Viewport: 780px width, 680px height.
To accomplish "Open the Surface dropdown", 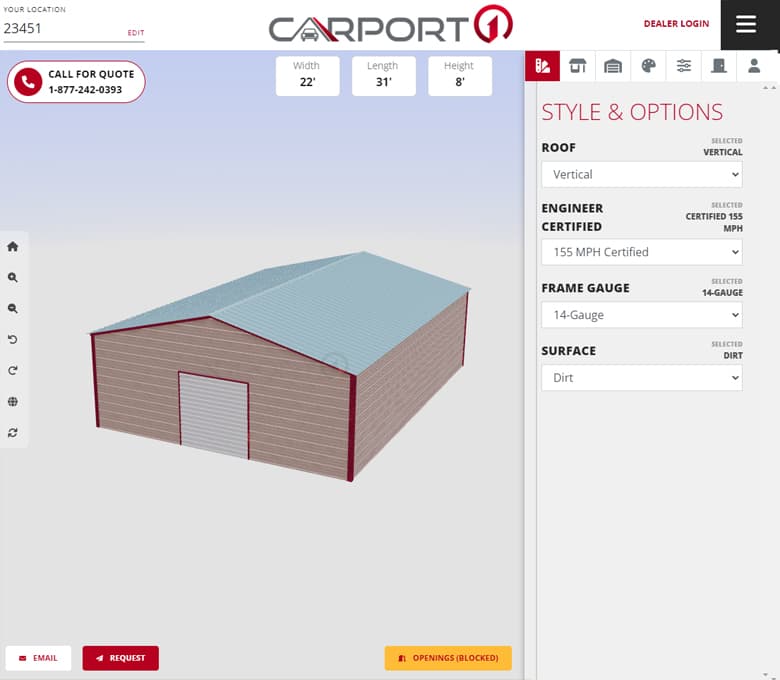I will pyautogui.click(x=641, y=378).
